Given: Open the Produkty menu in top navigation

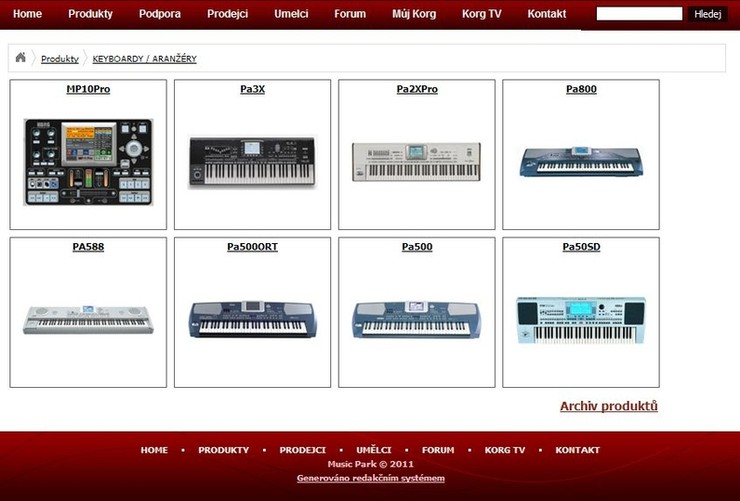Looking at the screenshot, I should point(90,14).
